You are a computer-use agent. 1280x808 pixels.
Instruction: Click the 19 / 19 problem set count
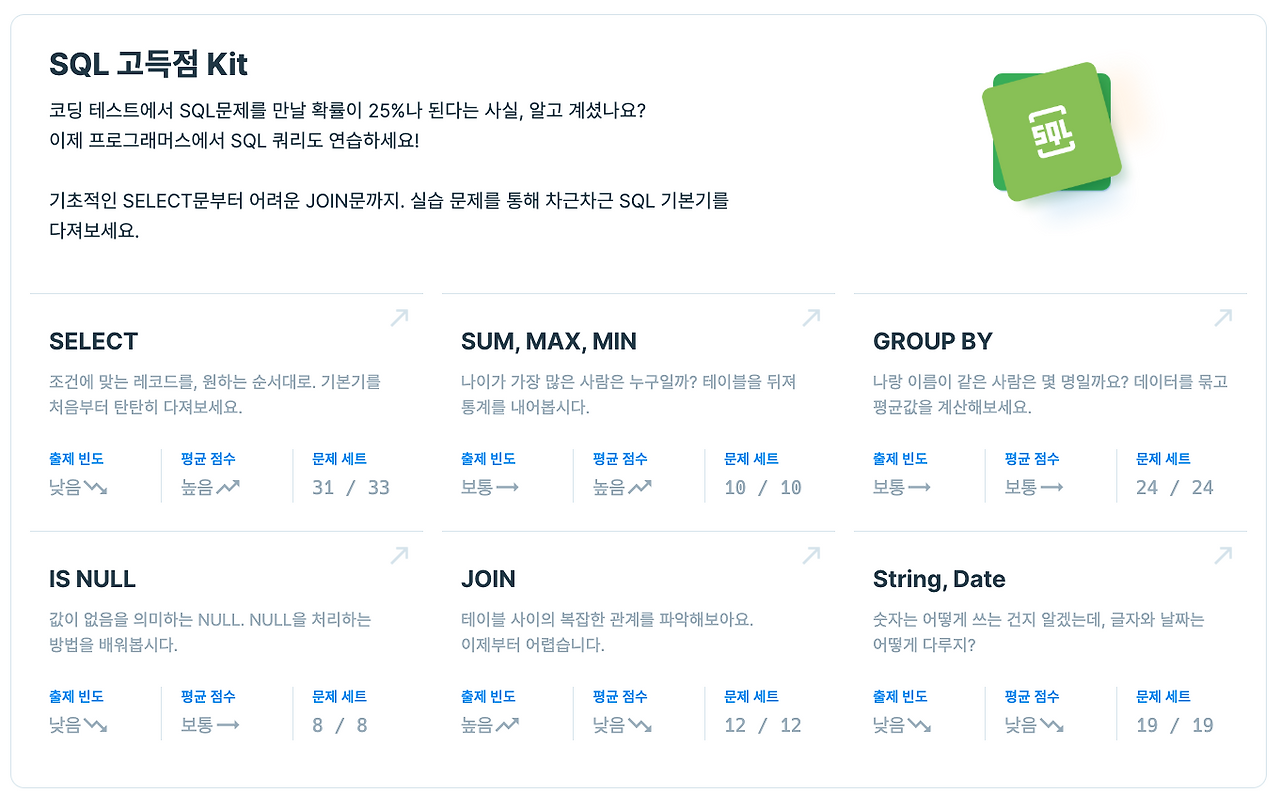1175,725
